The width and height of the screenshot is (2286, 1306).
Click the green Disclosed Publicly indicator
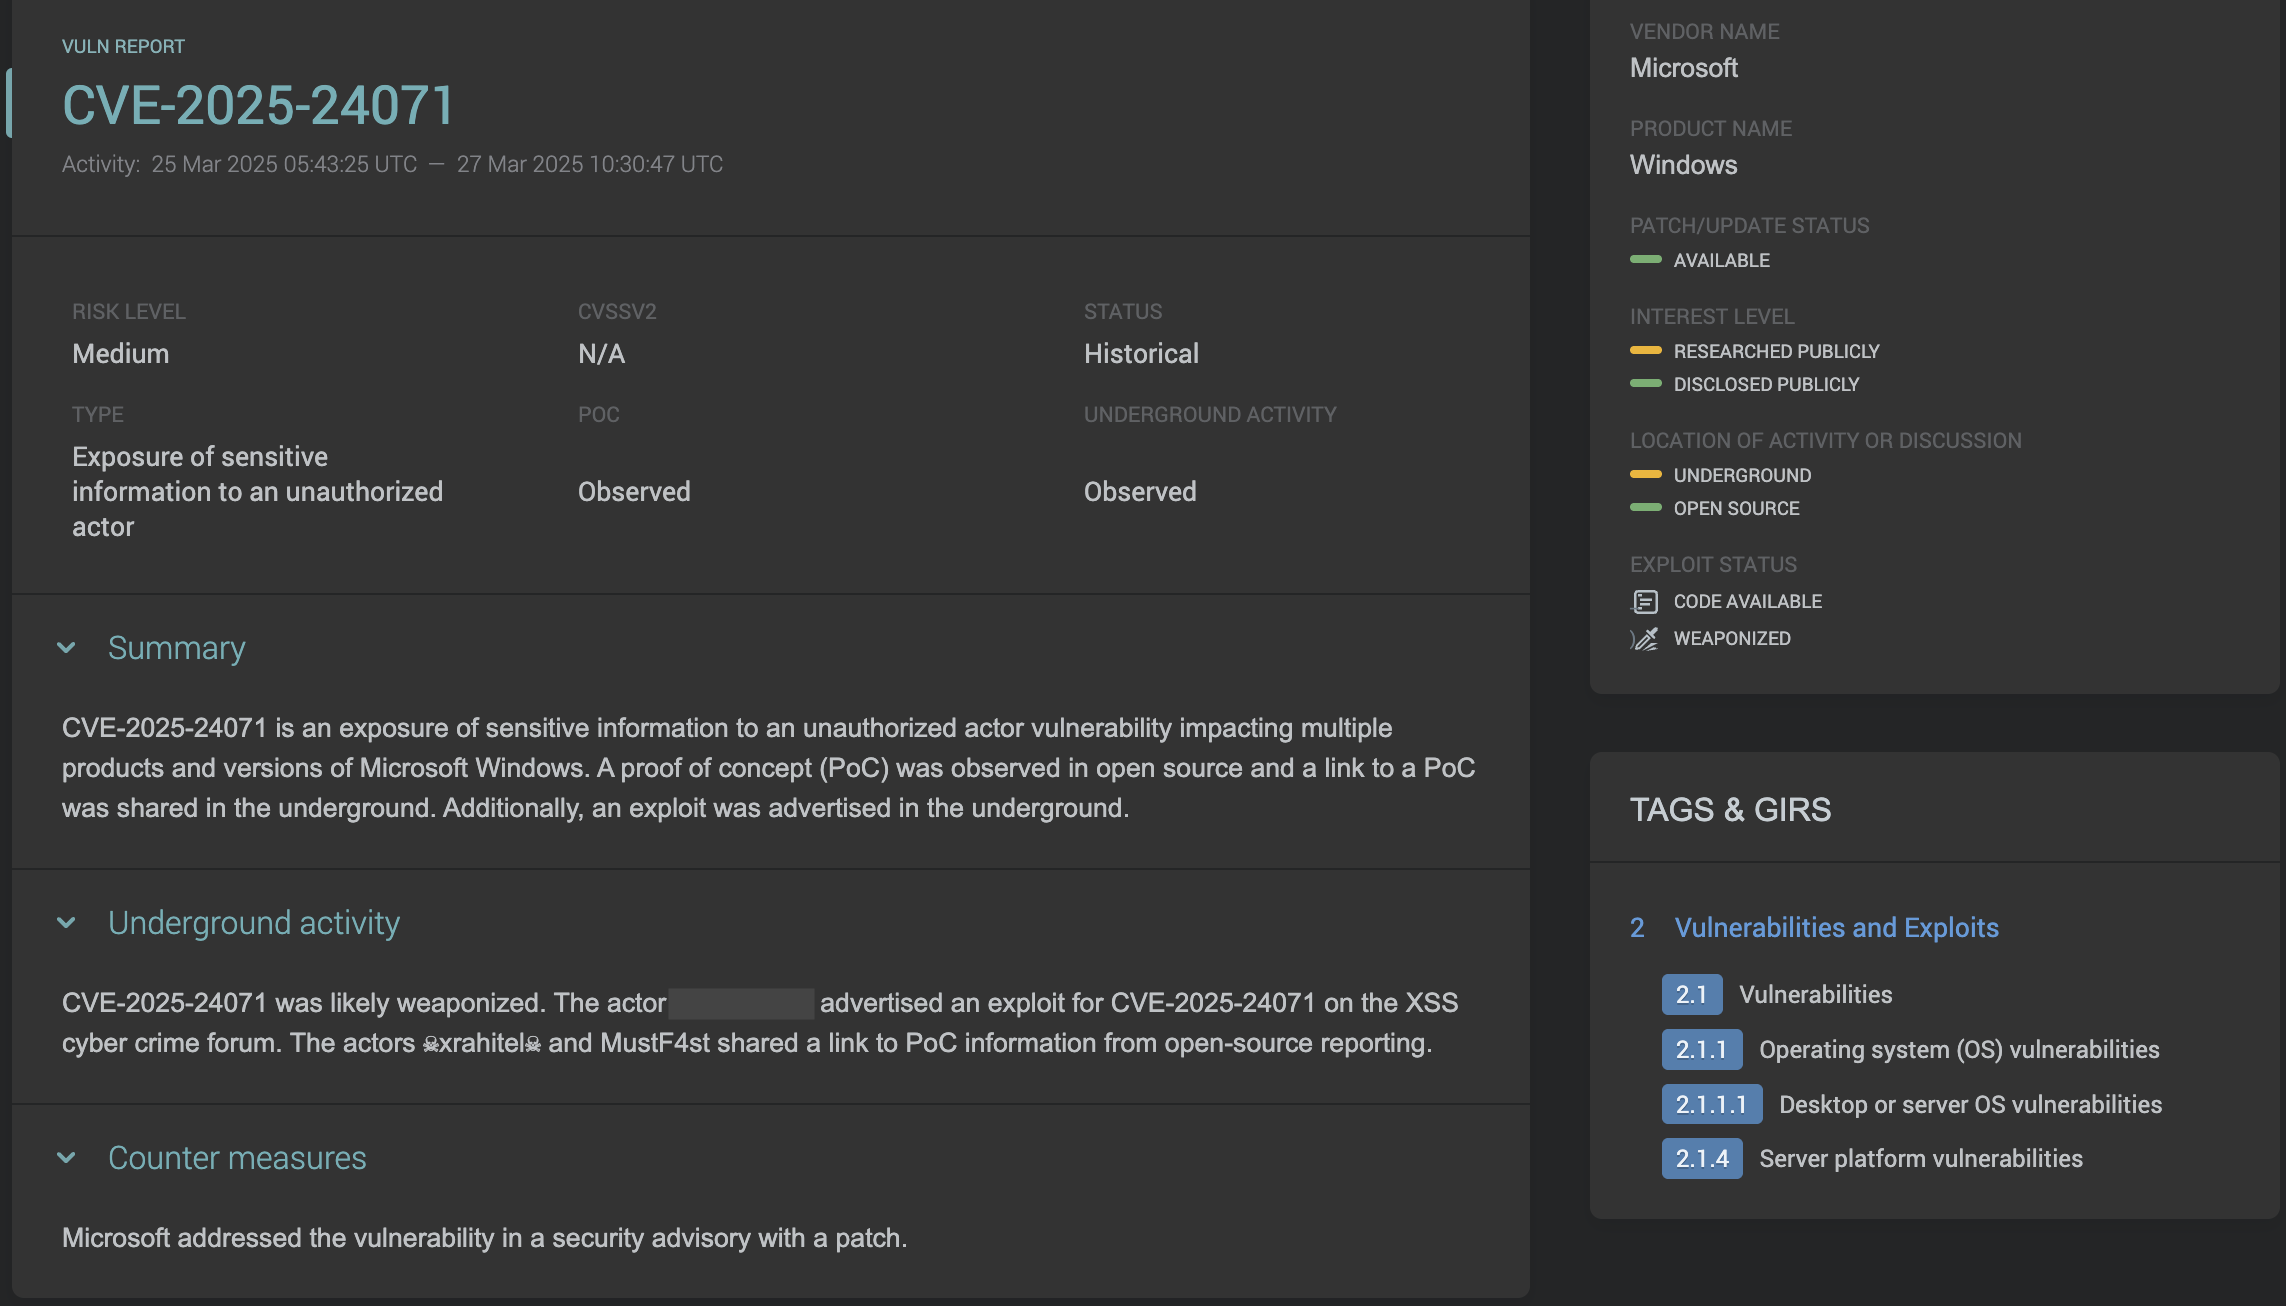1645,384
